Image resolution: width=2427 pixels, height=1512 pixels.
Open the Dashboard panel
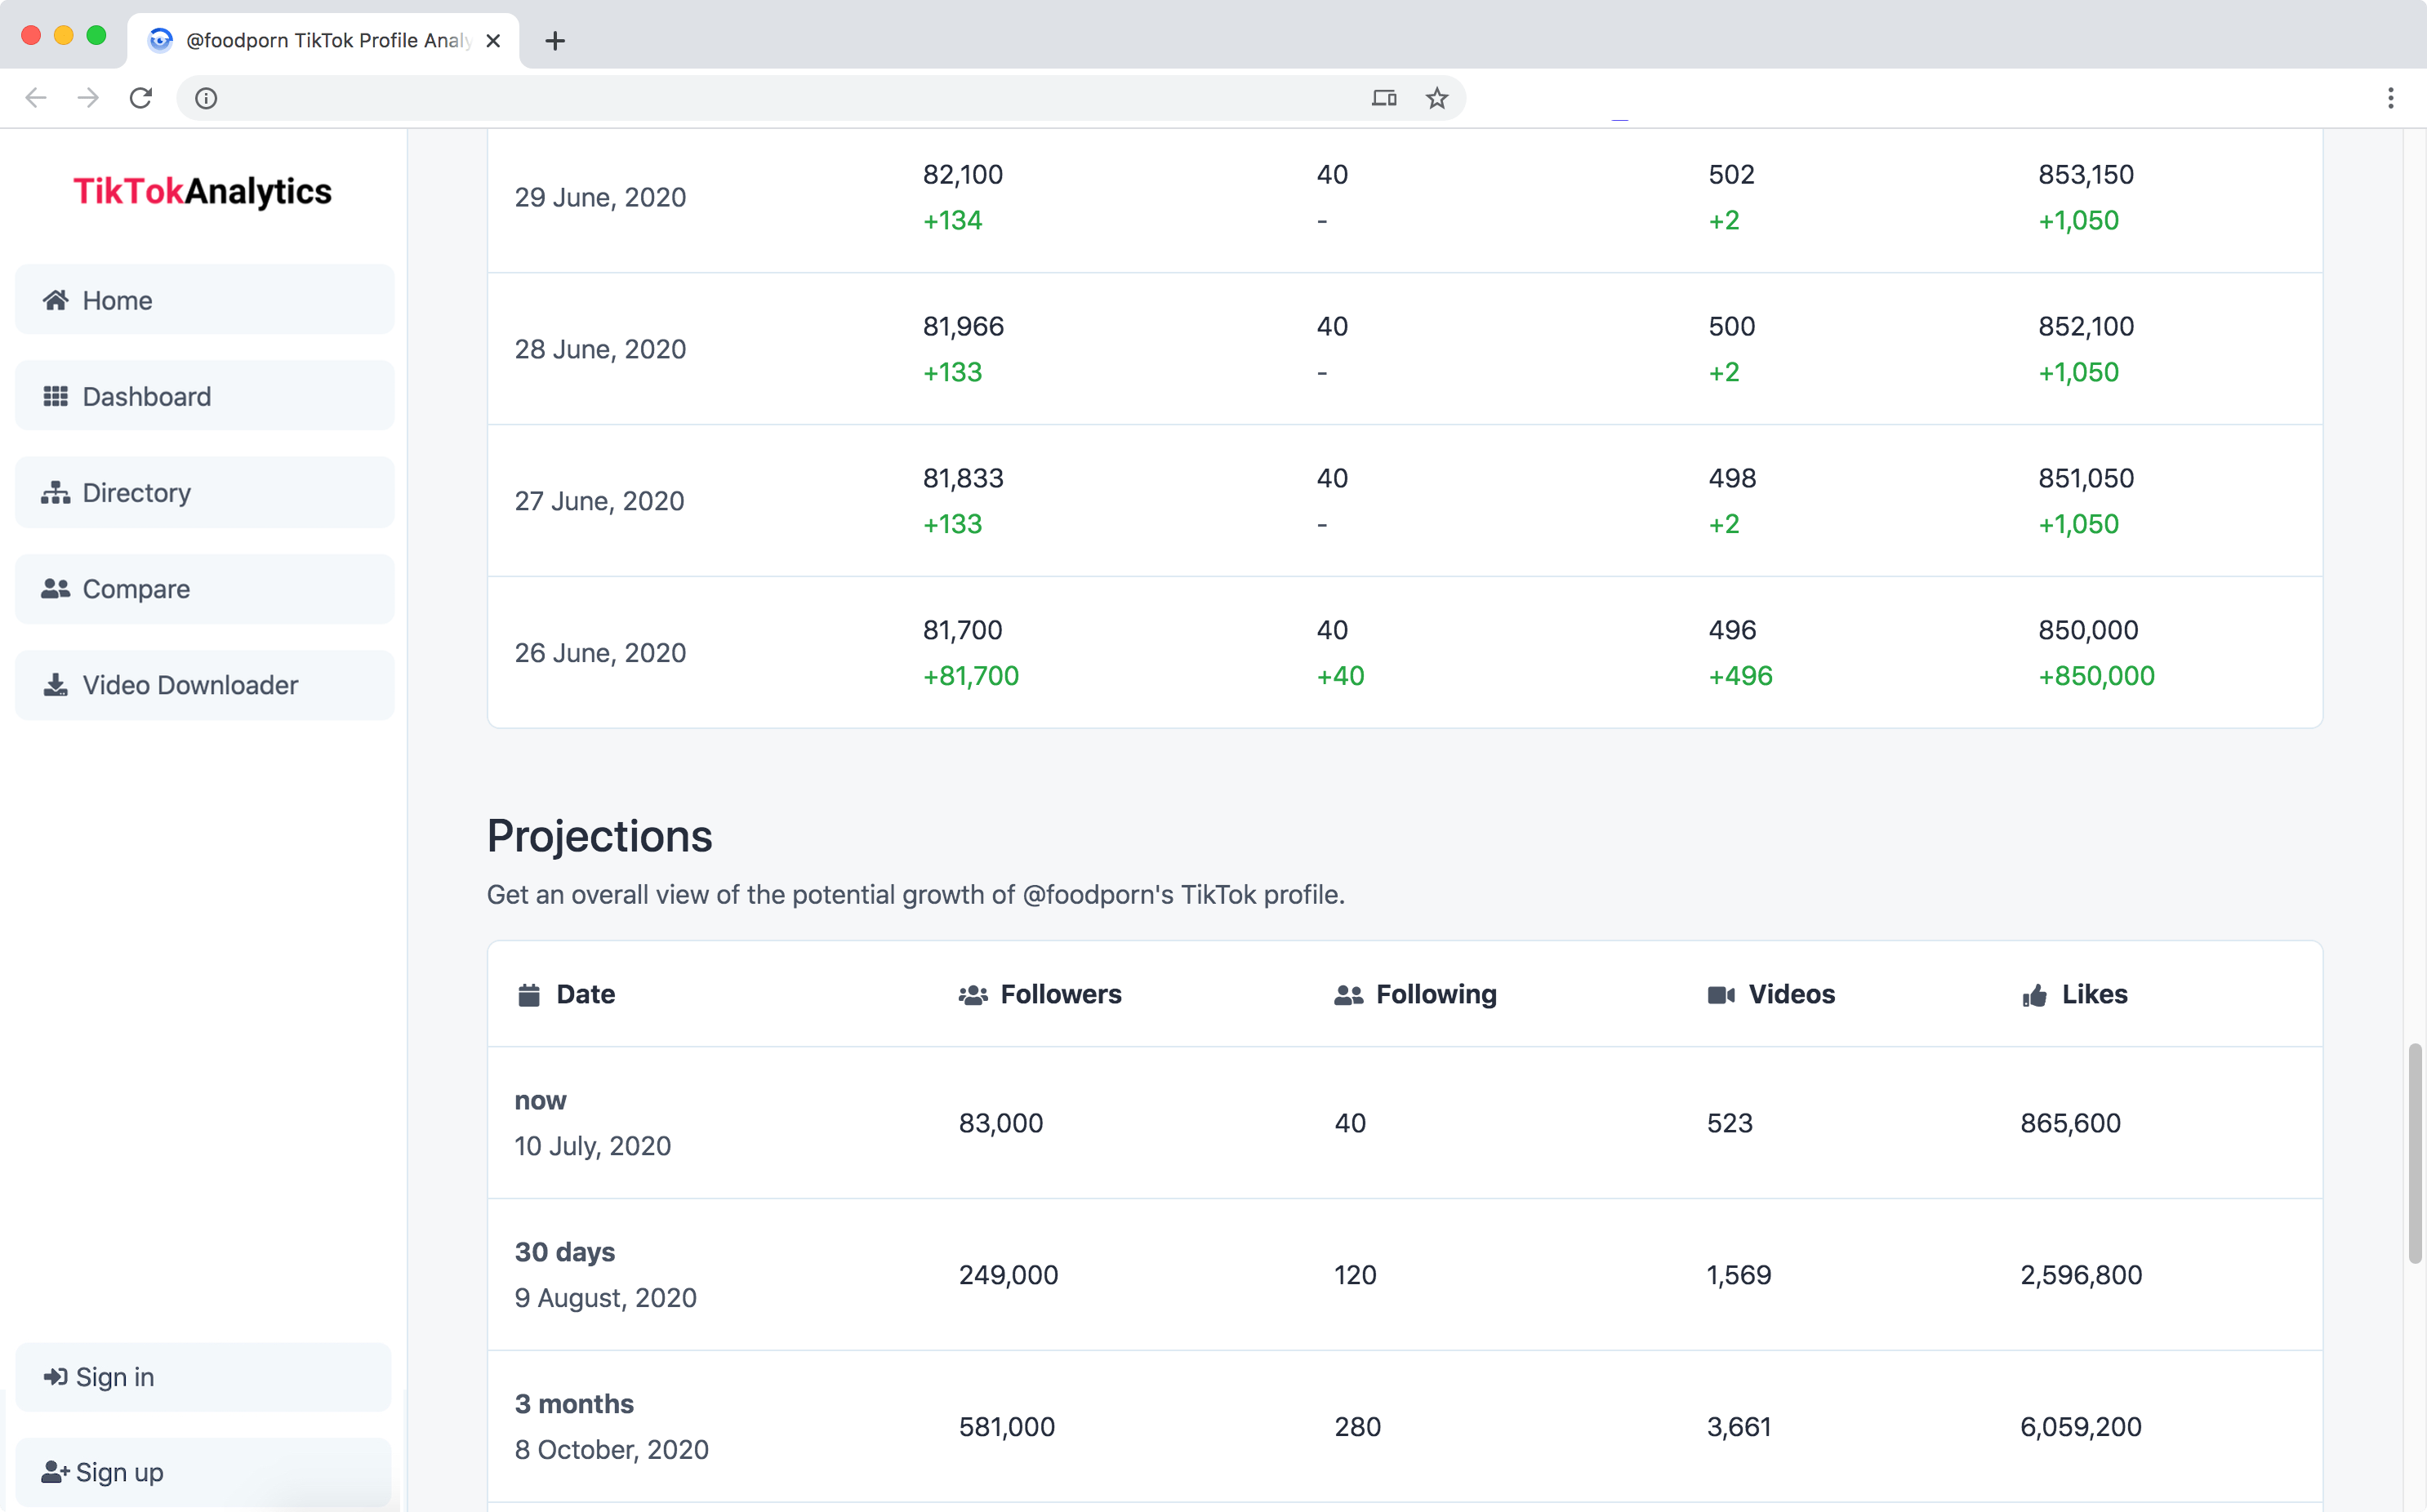146,395
